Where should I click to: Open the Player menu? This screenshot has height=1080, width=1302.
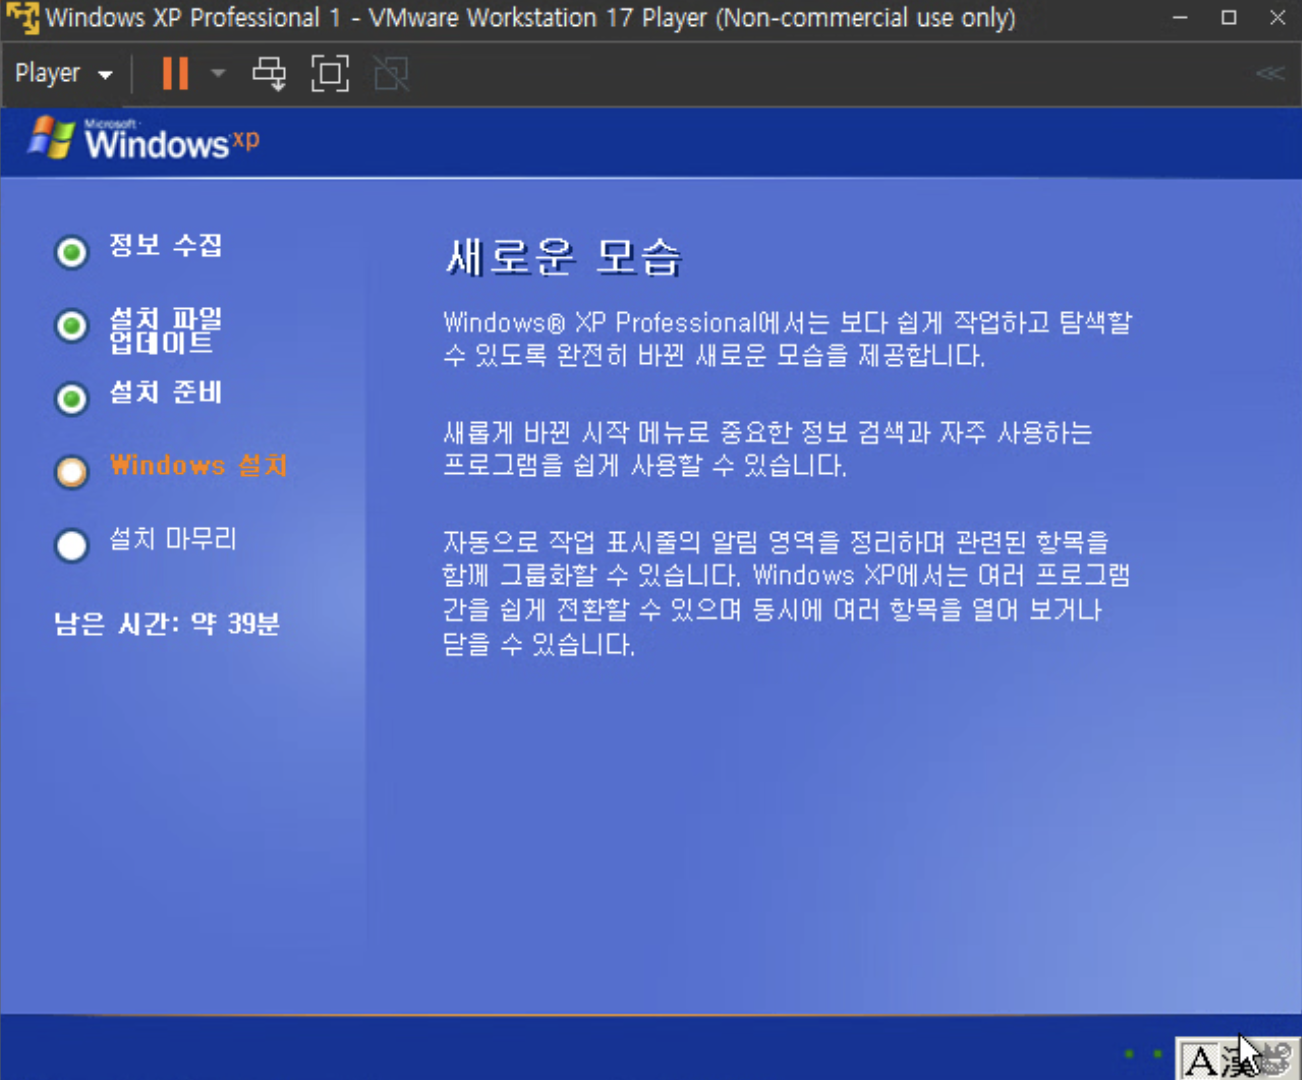[63, 73]
